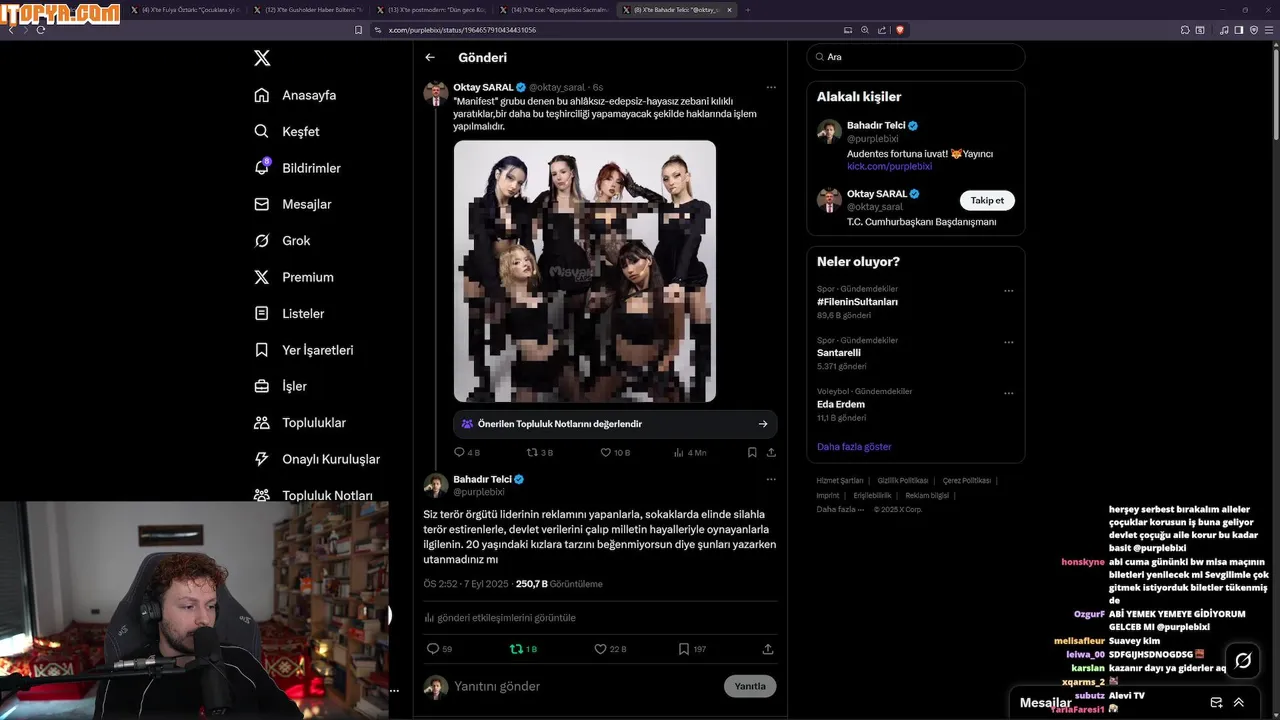Image resolution: width=1280 pixels, height=720 pixels.
Task: Open #FileninSultanları trending topic
Action: pyautogui.click(x=857, y=302)
